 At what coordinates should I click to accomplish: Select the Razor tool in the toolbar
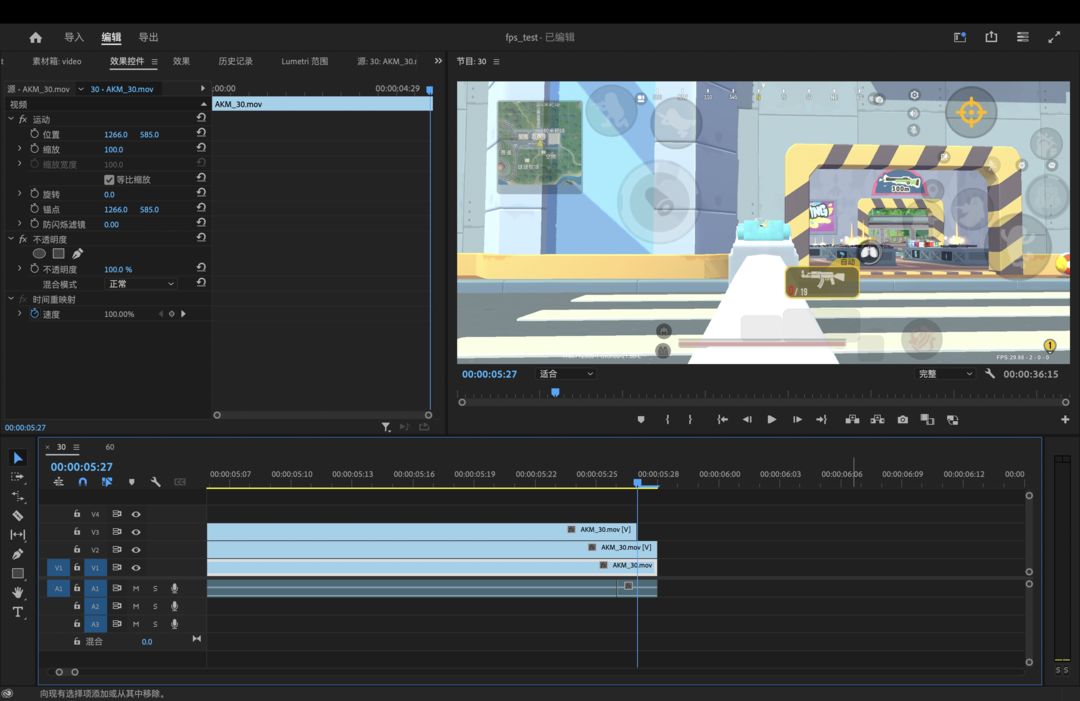tap(17, 516)
